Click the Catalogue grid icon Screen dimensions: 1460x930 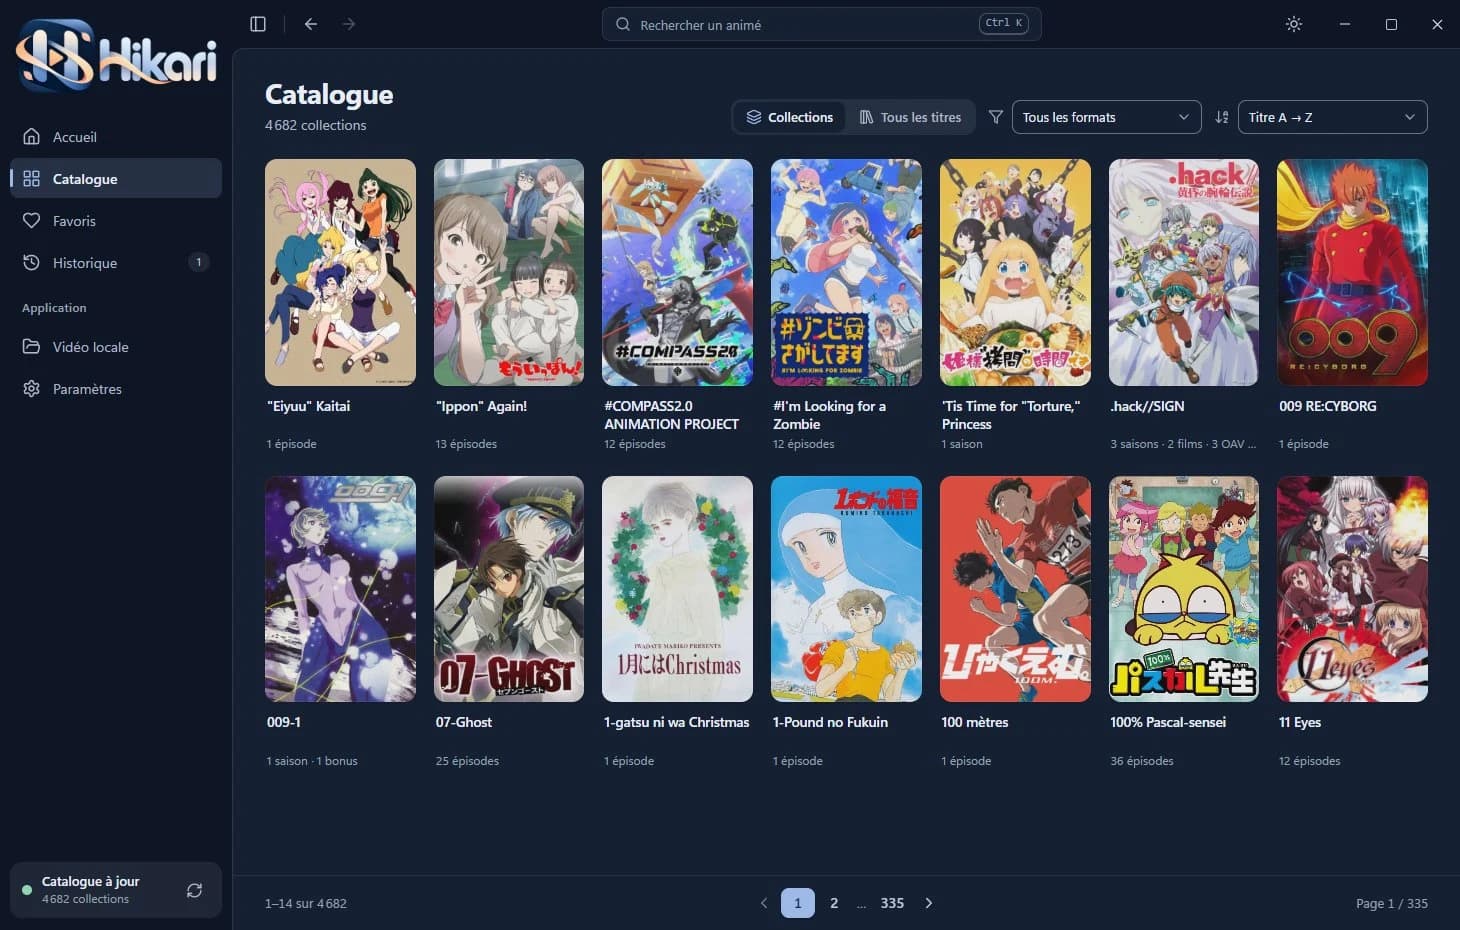tap(32, 178)
